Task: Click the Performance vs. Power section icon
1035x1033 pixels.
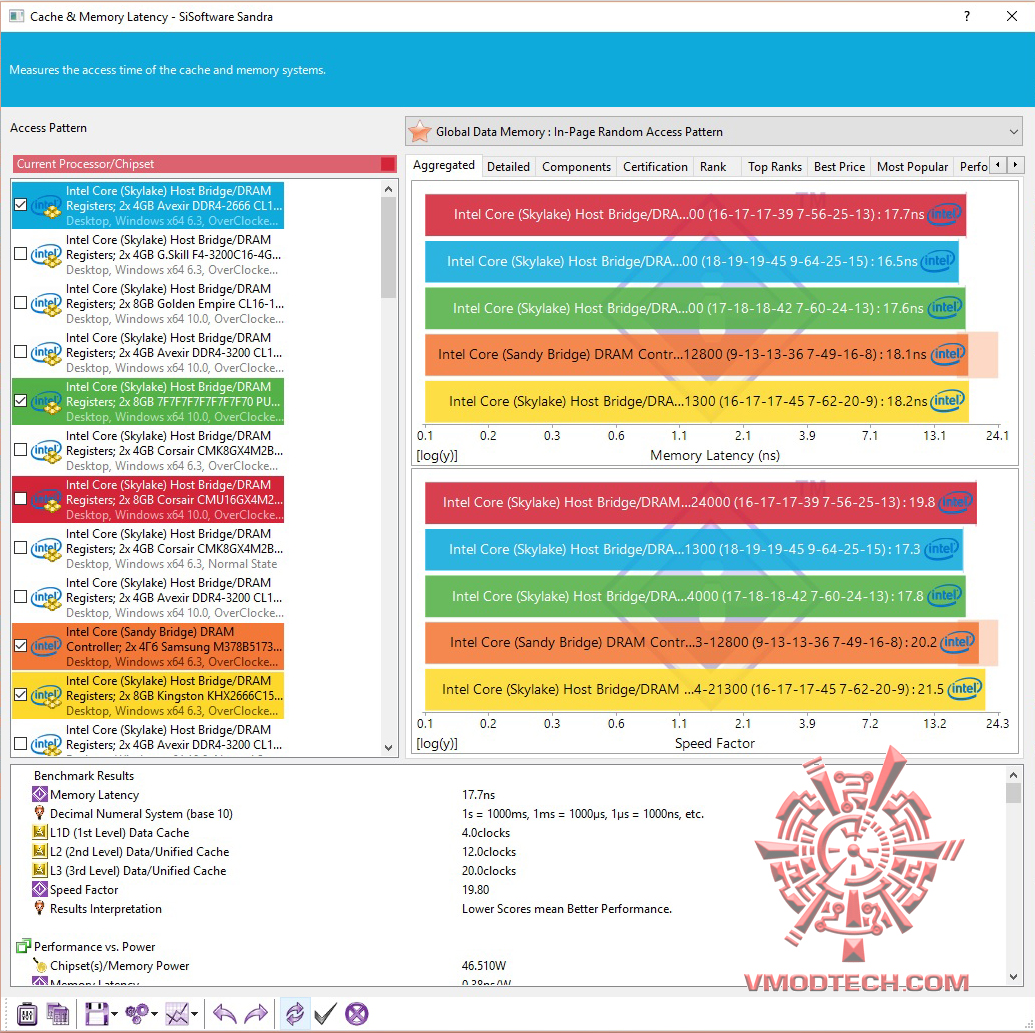Action: tap(24, 947)
